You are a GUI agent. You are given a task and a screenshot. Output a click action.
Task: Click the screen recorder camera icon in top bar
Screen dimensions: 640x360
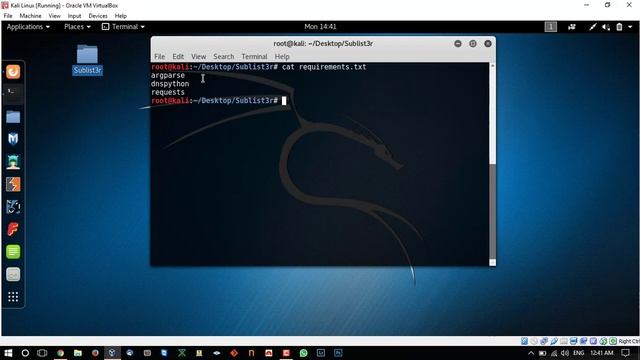pos(571,27)
